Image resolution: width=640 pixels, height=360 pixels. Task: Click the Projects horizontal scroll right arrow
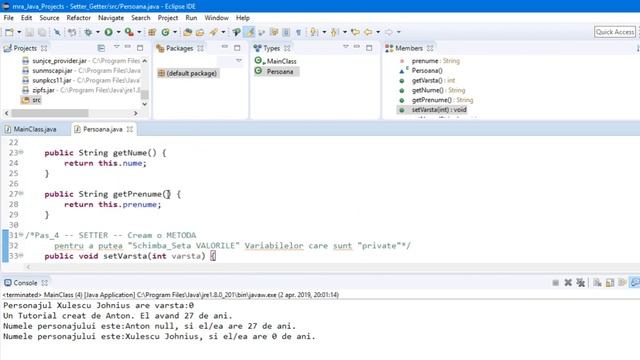click(x=136, y=113)
